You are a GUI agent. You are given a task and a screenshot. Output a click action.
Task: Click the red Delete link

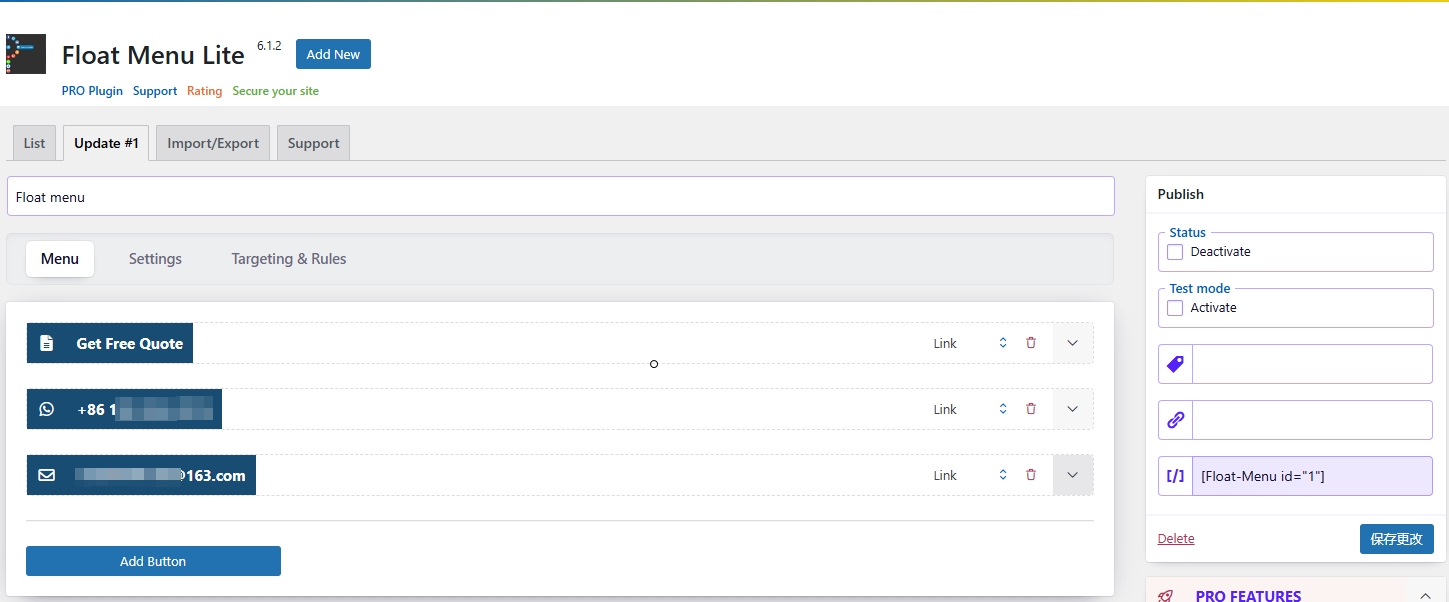[1176, 539]
